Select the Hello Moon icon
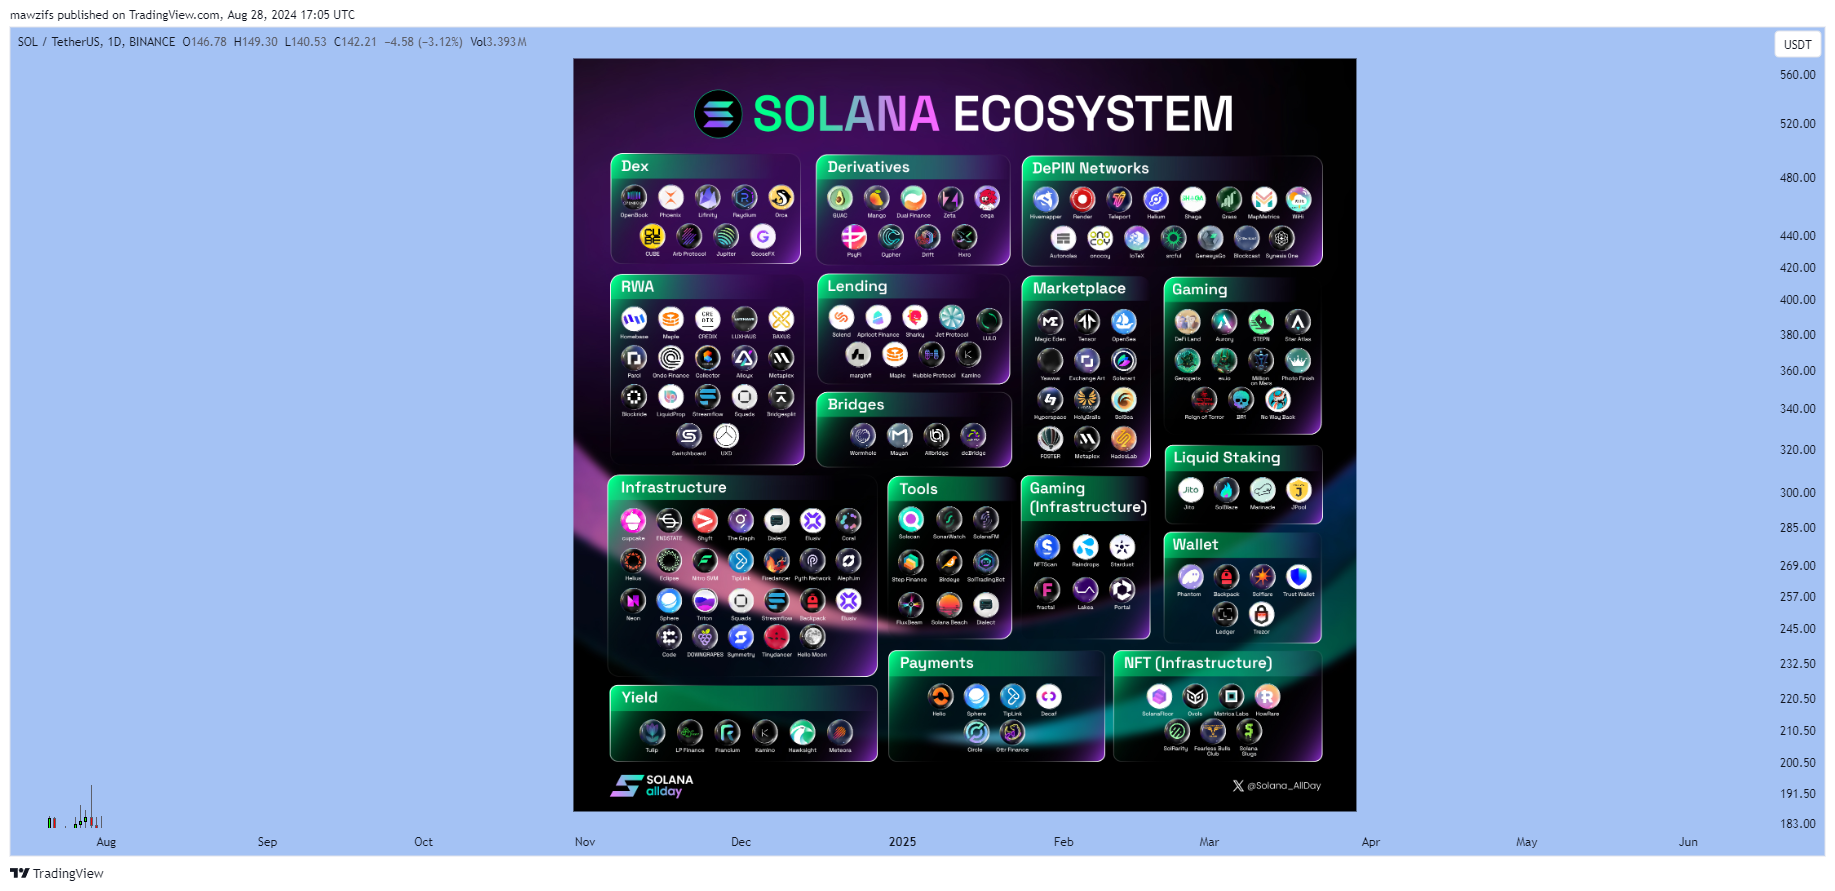Viewport: 1835px width, 891px height. [812, 637]
